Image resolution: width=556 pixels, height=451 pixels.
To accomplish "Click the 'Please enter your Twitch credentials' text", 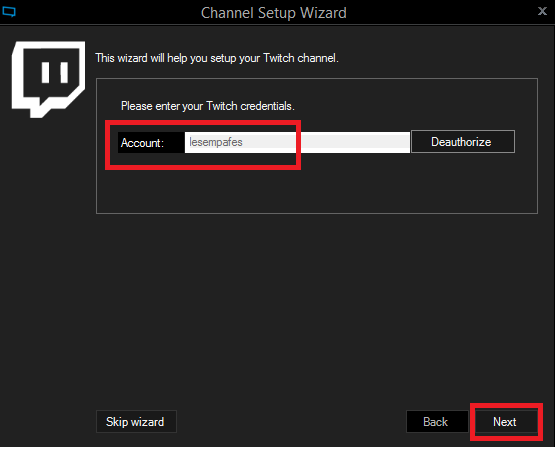I will point(208,106).
